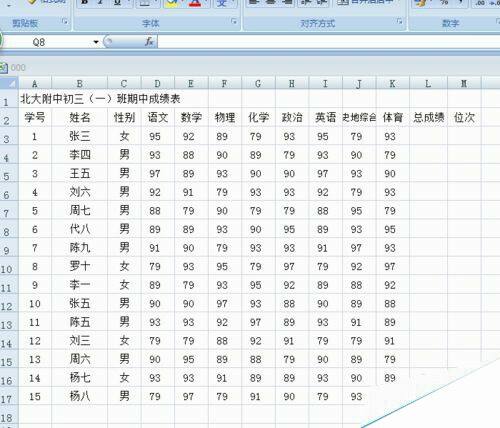Click the Name Box showing Q8
Image resolution: width=500 pixels, height=428 pixels.
click(47, 42)
